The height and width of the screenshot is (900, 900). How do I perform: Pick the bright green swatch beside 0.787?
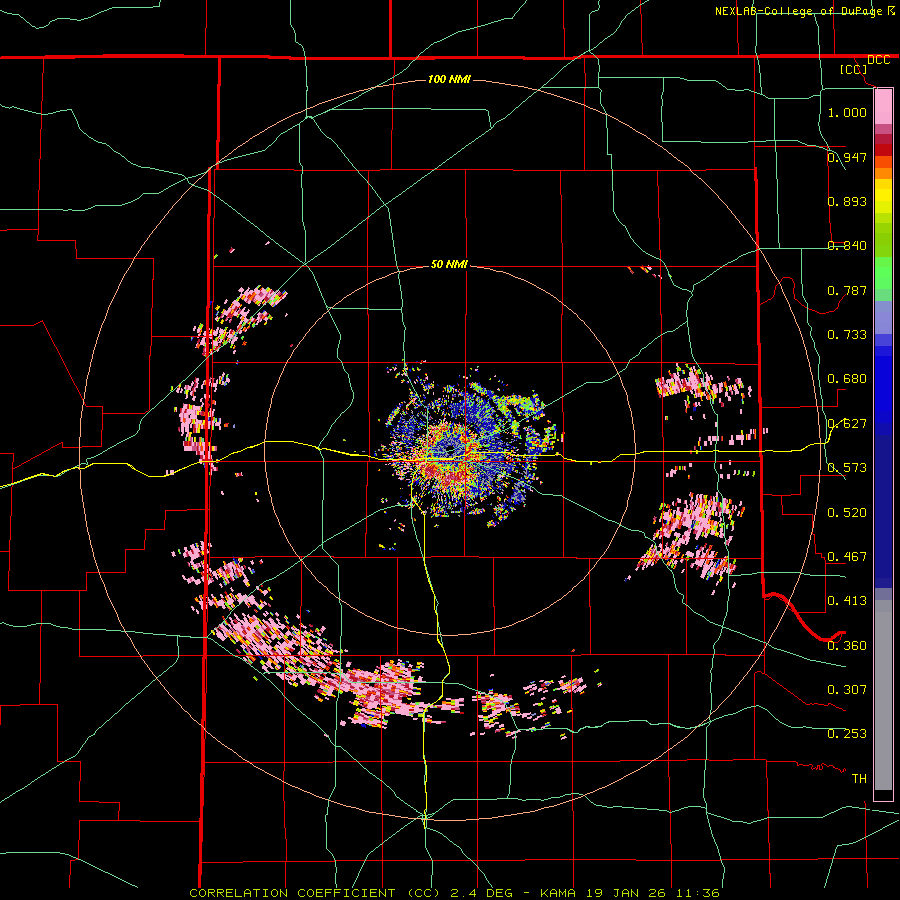tap(883, 280)
